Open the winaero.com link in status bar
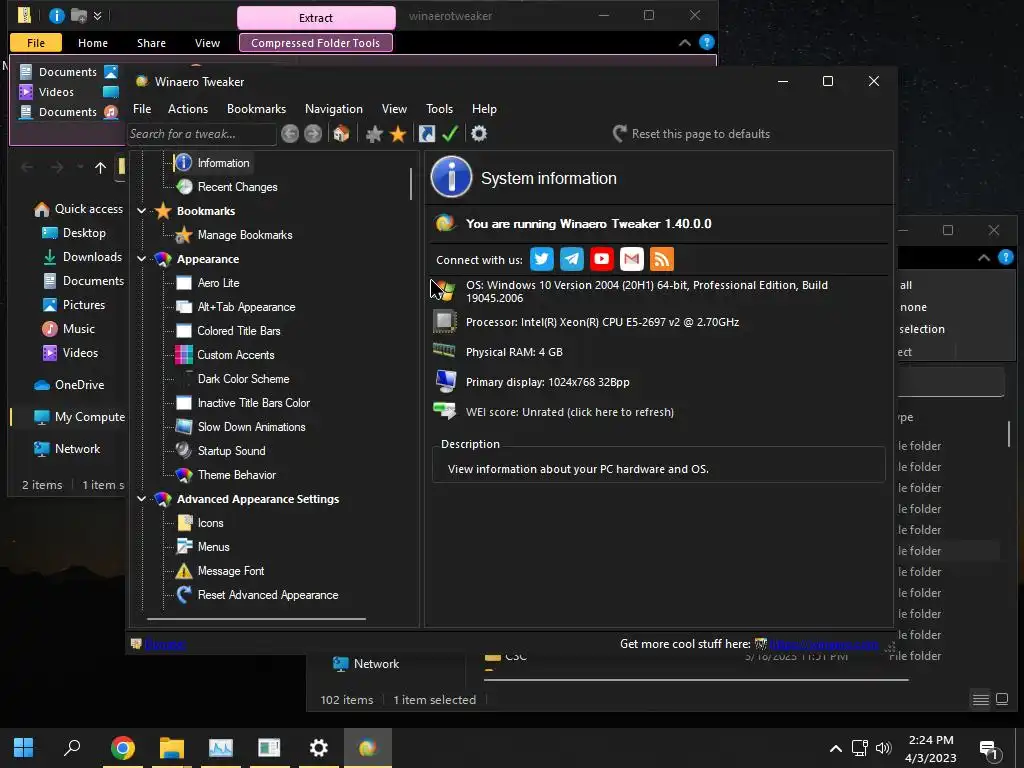1024x768 pixels. pyautogui.click(x=825, y=645)
